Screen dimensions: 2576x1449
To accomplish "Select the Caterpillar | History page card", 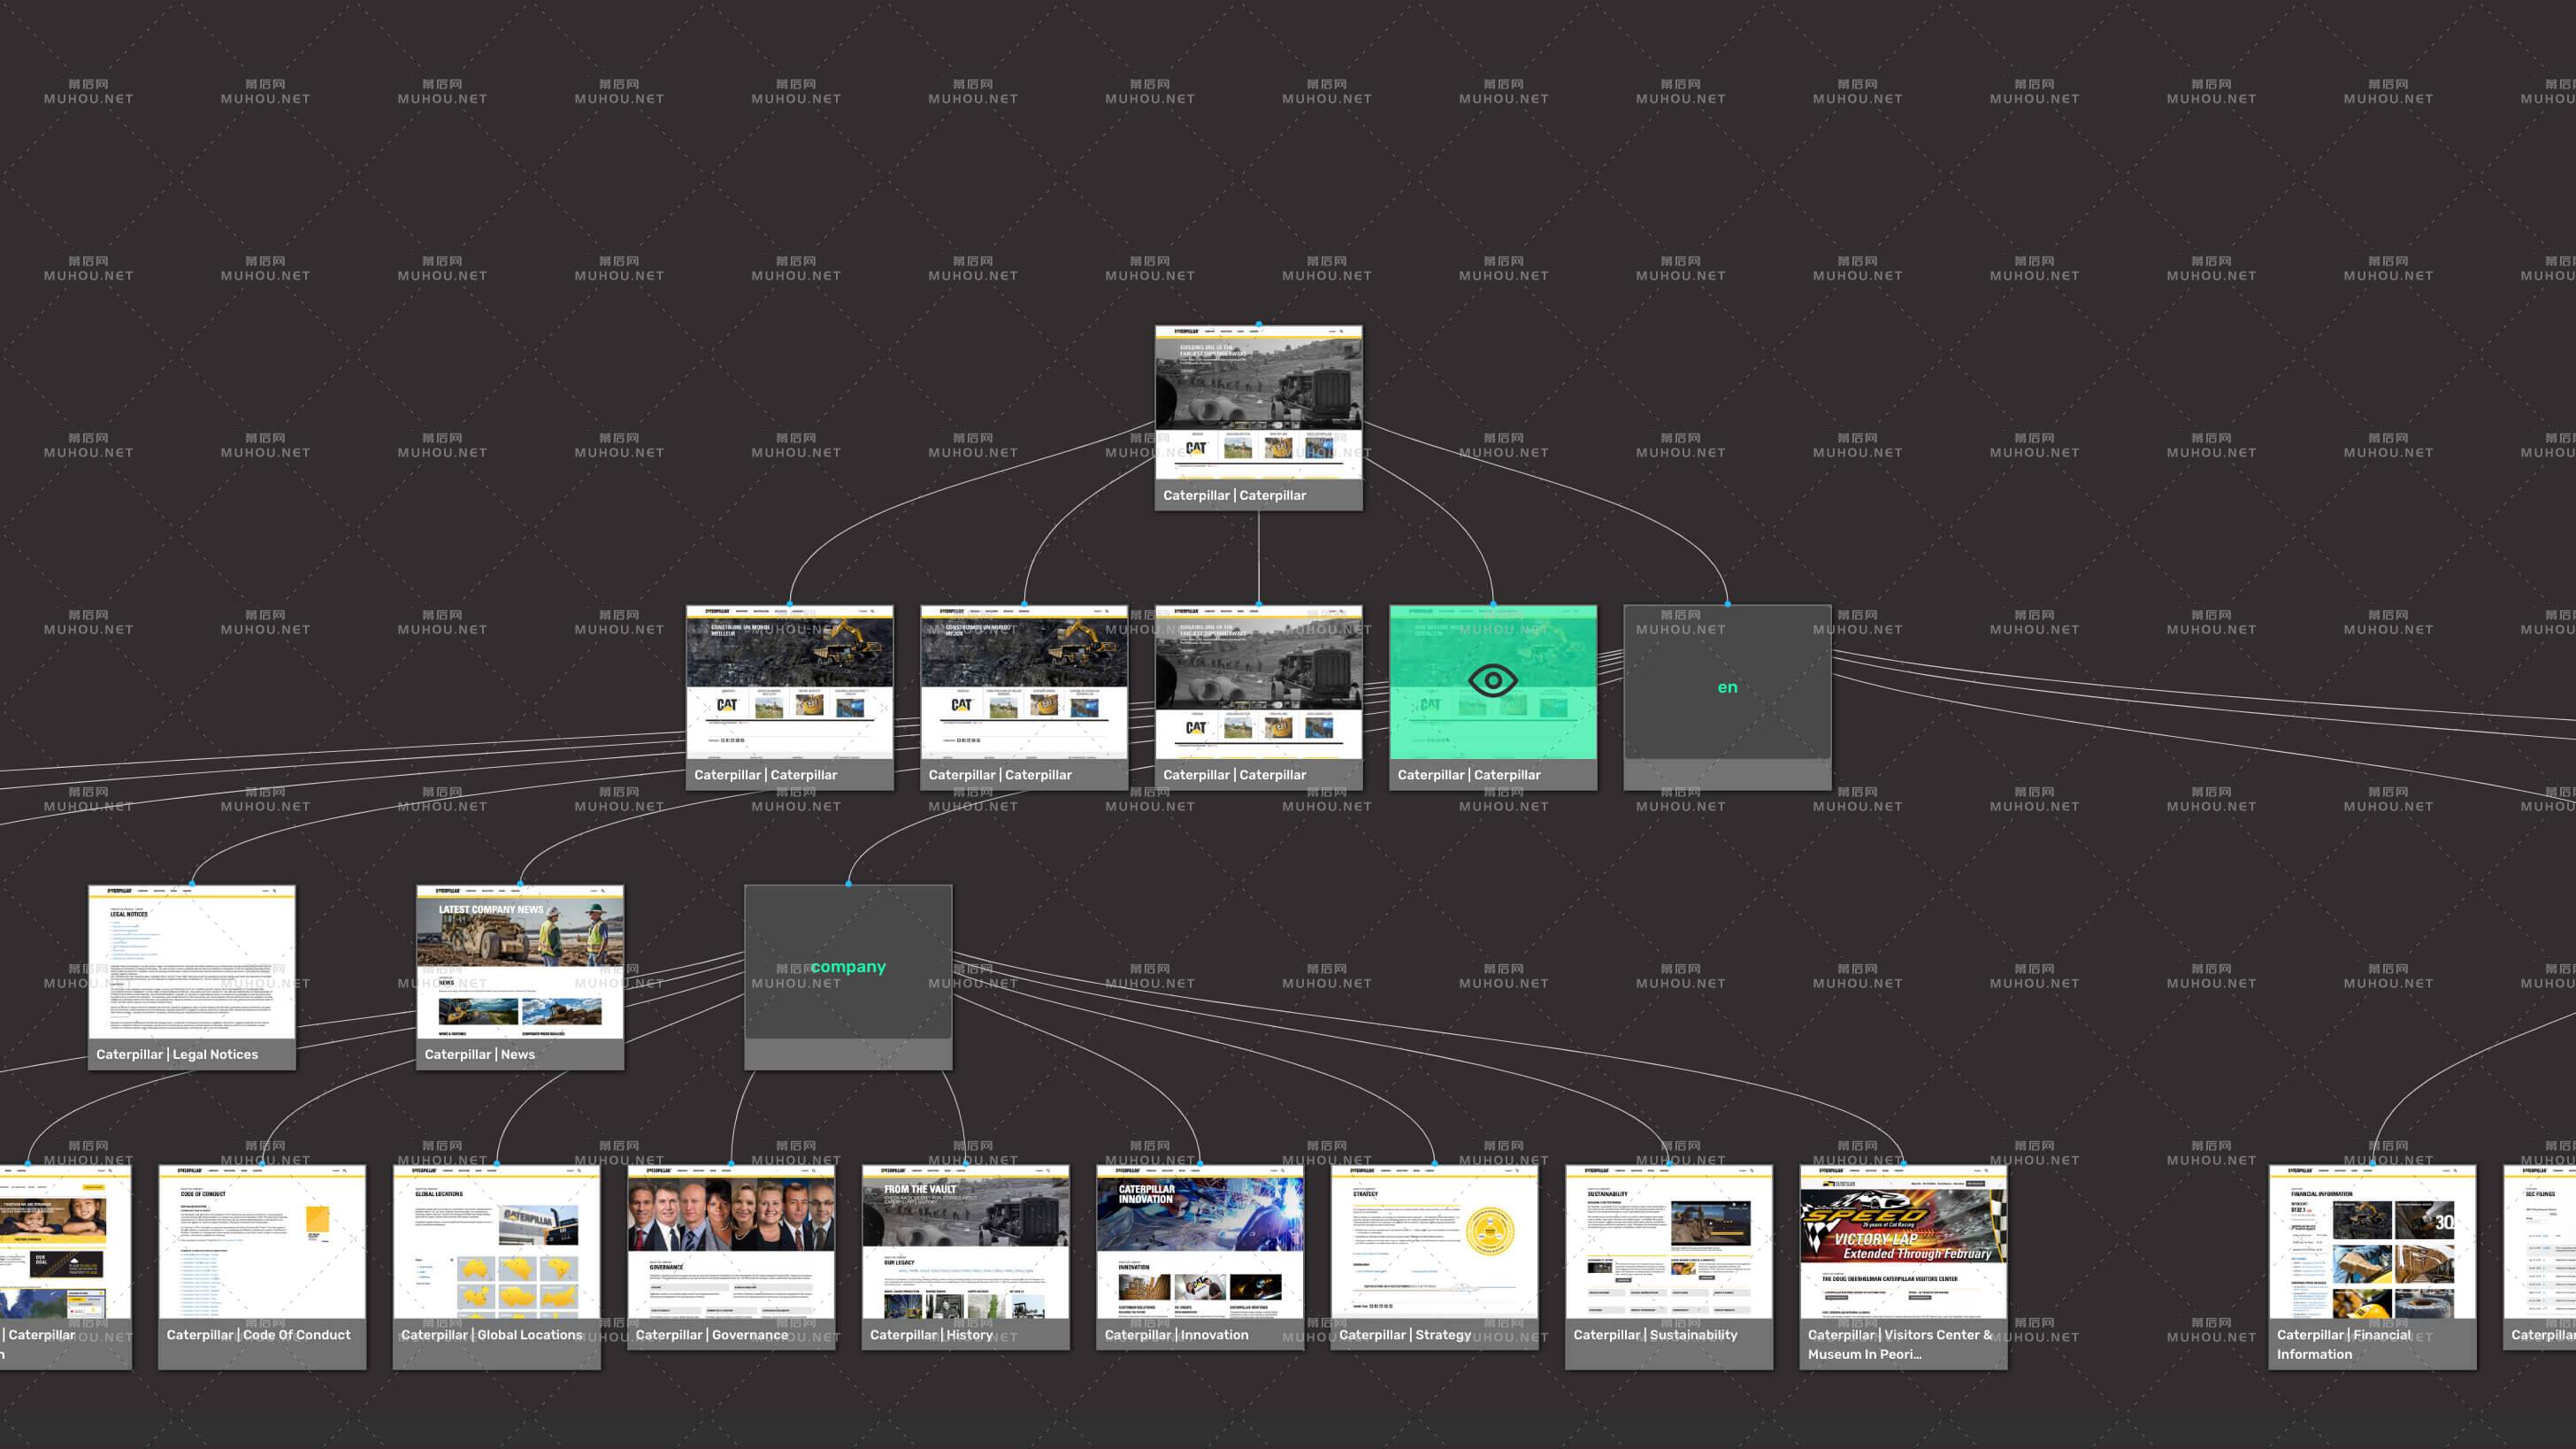I will pos(965,1243).
